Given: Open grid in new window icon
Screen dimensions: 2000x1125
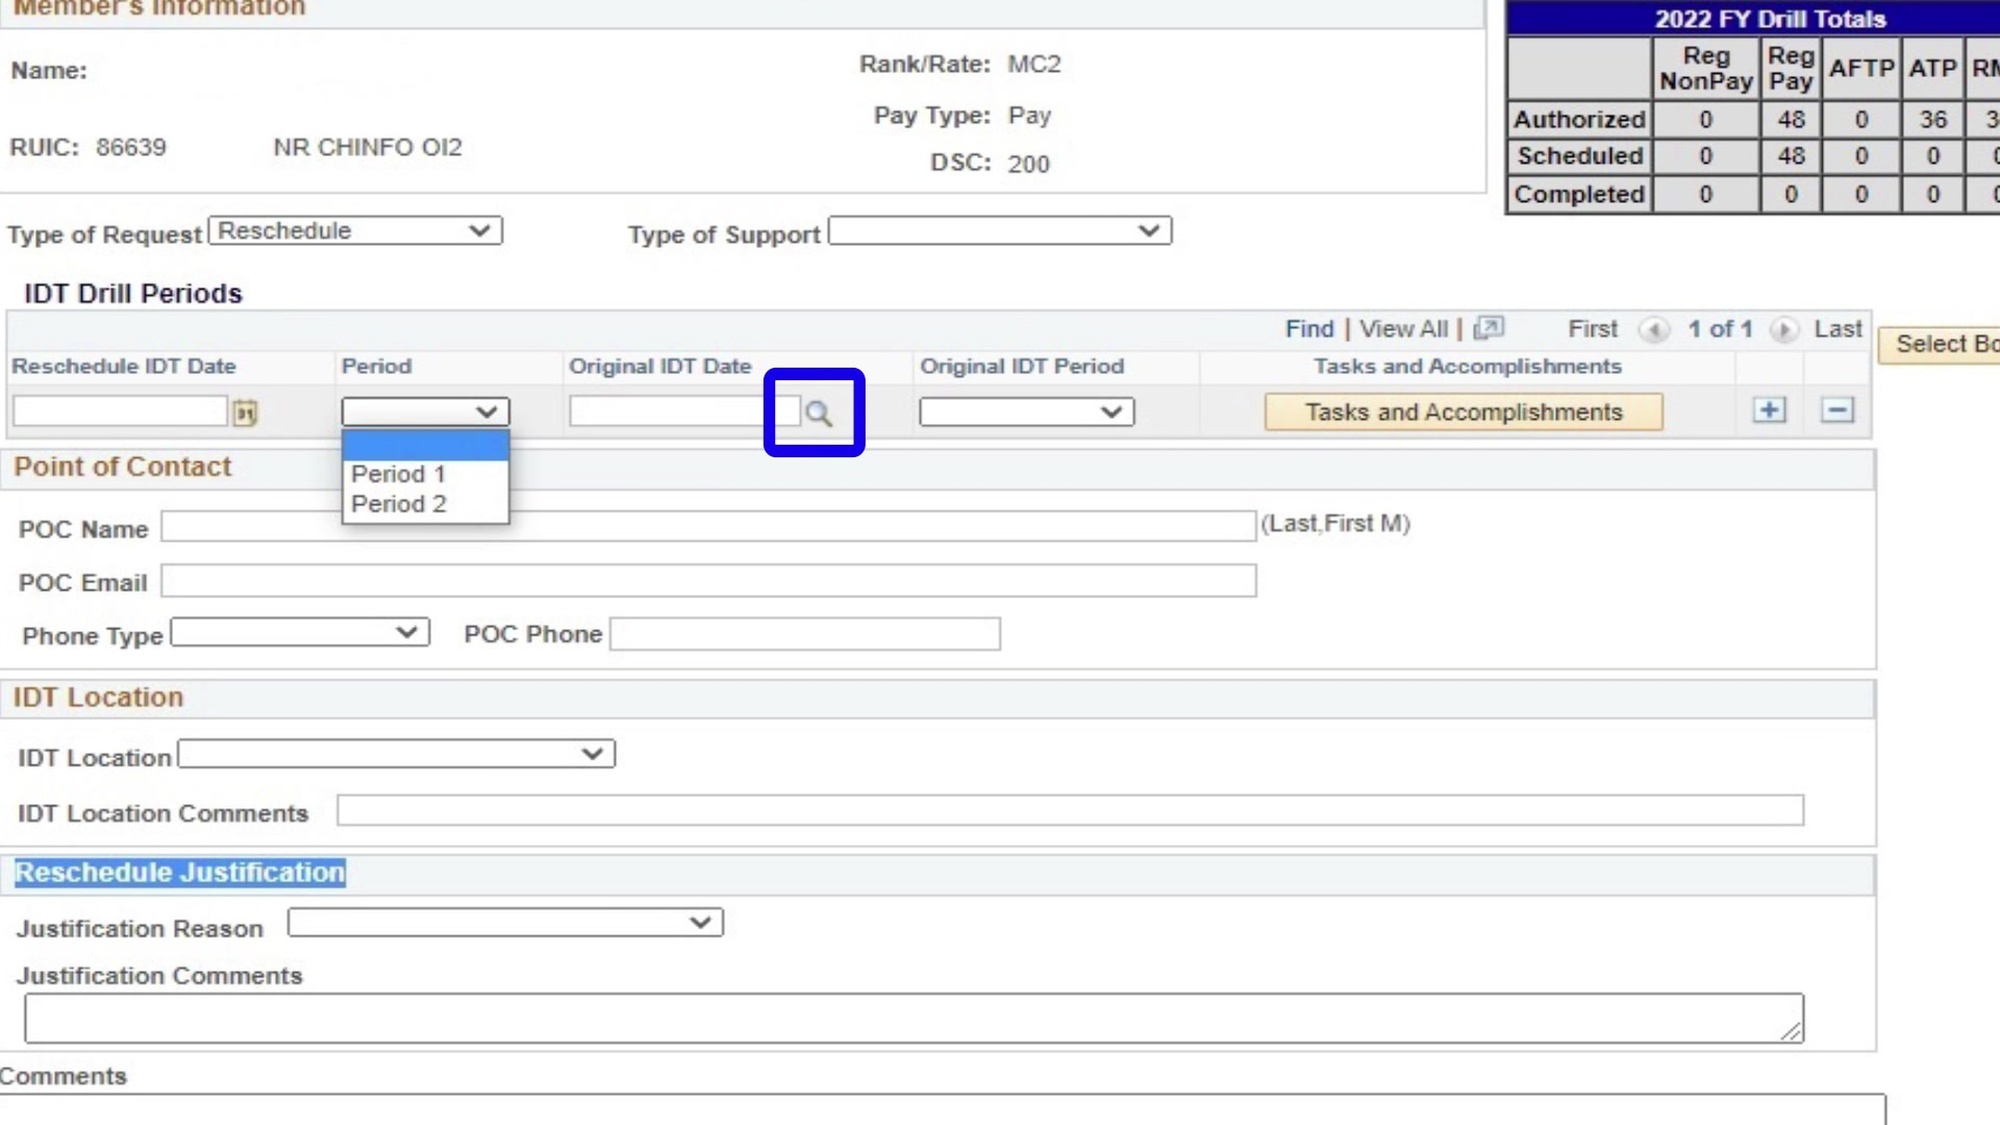Looking at the screenshot, I should (x=1488, y=328).
